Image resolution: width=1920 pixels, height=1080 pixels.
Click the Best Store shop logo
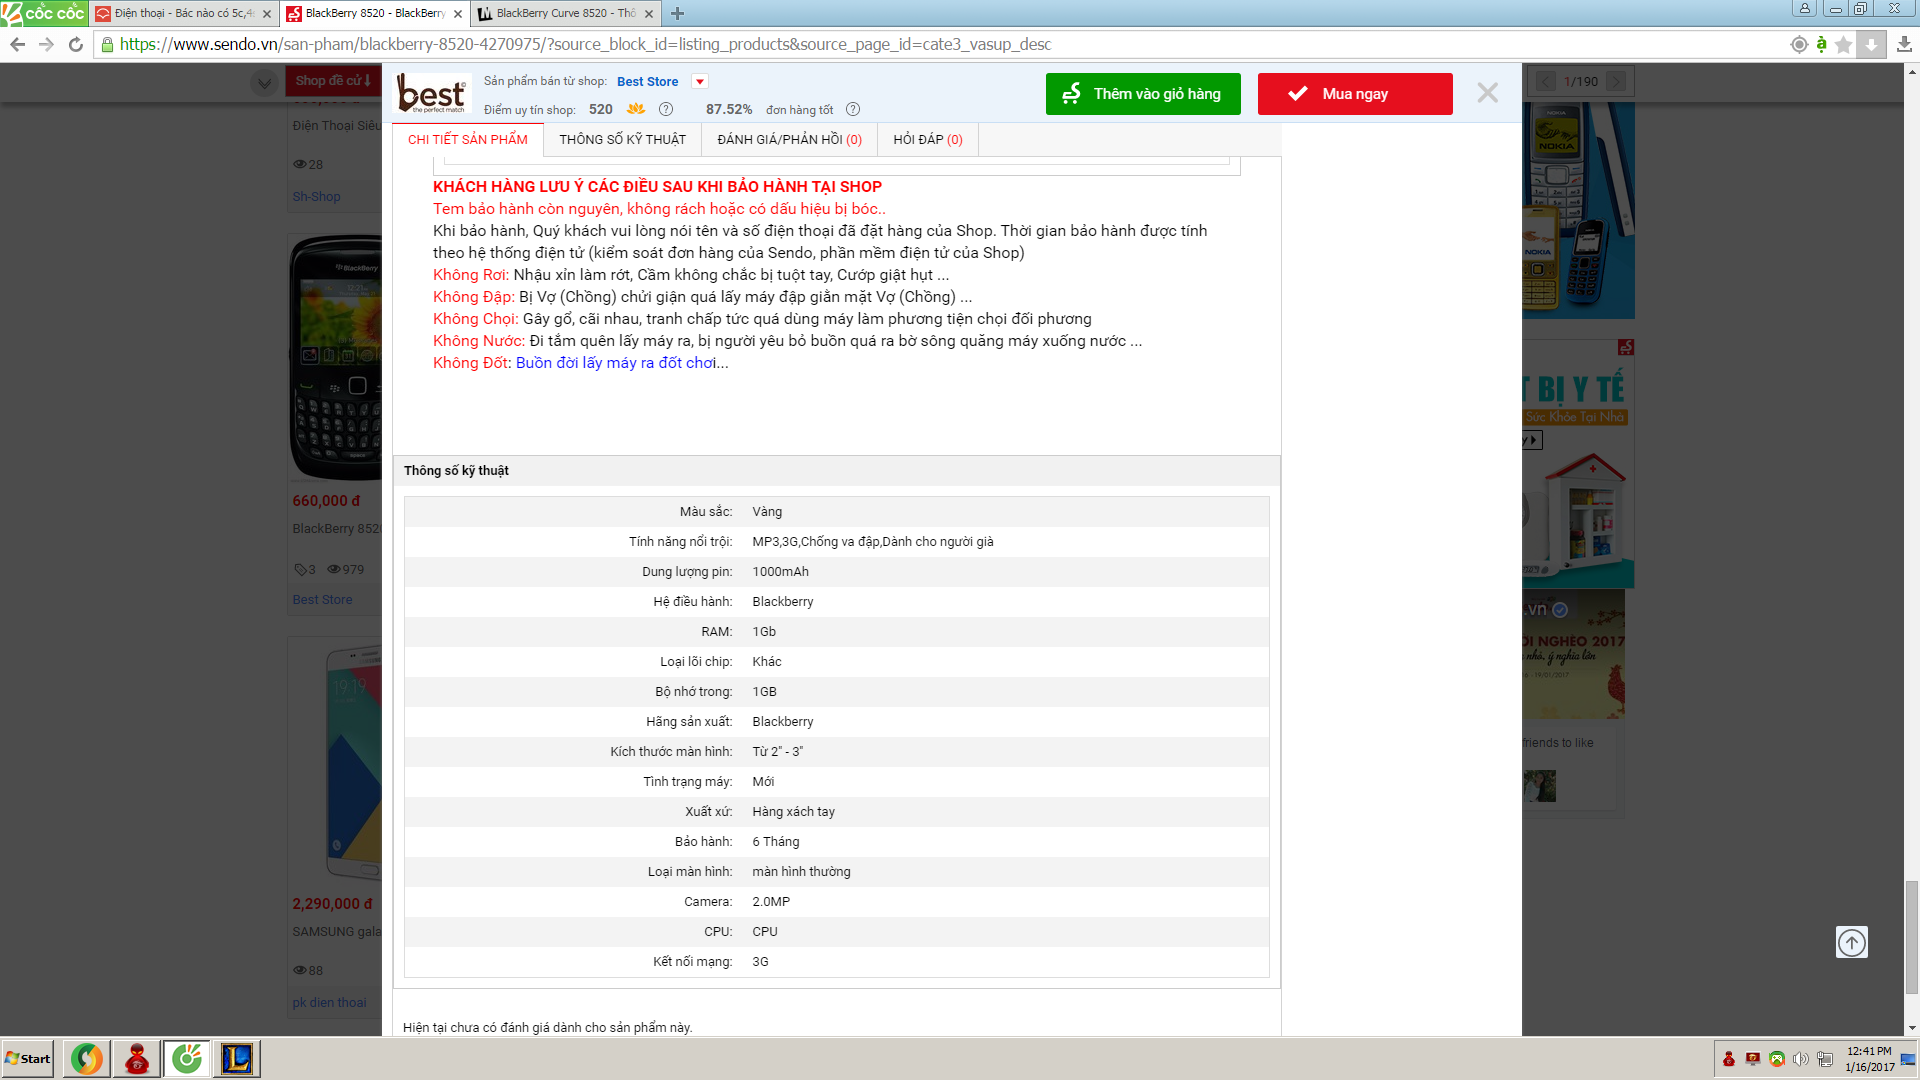(431, 93)
